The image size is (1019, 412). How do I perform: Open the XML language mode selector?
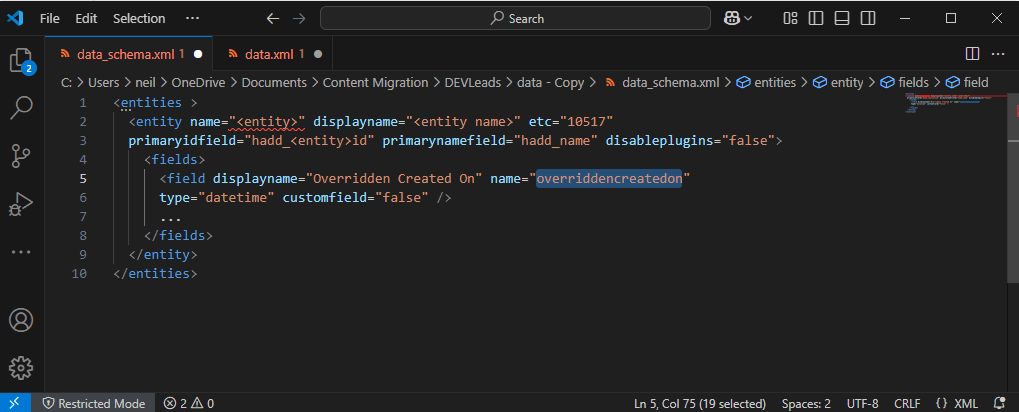coord(957,403)
